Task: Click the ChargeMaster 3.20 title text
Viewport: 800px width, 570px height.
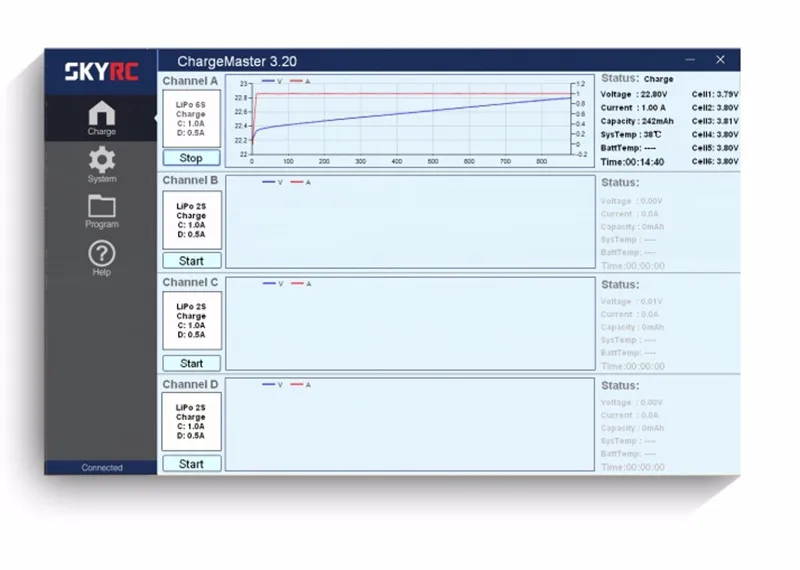Action: (x=237, y=61)
